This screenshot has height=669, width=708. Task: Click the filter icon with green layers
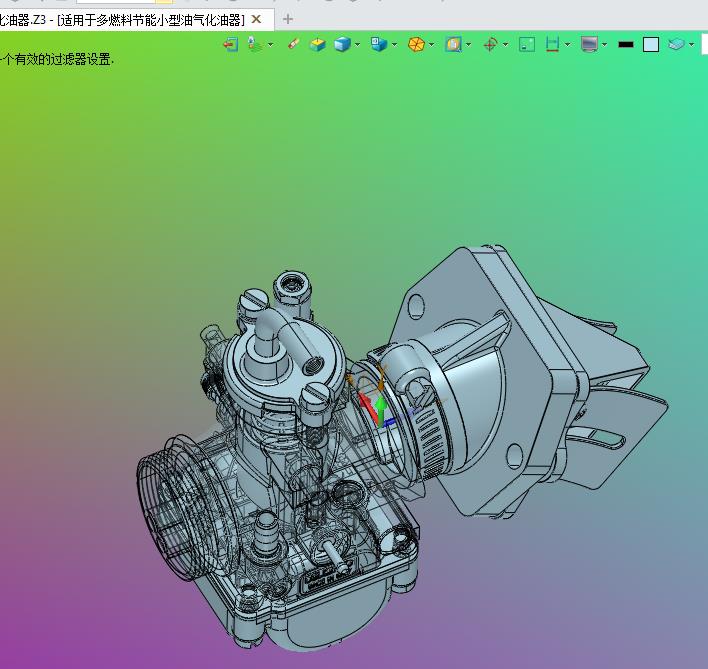(x=254, y=44)
